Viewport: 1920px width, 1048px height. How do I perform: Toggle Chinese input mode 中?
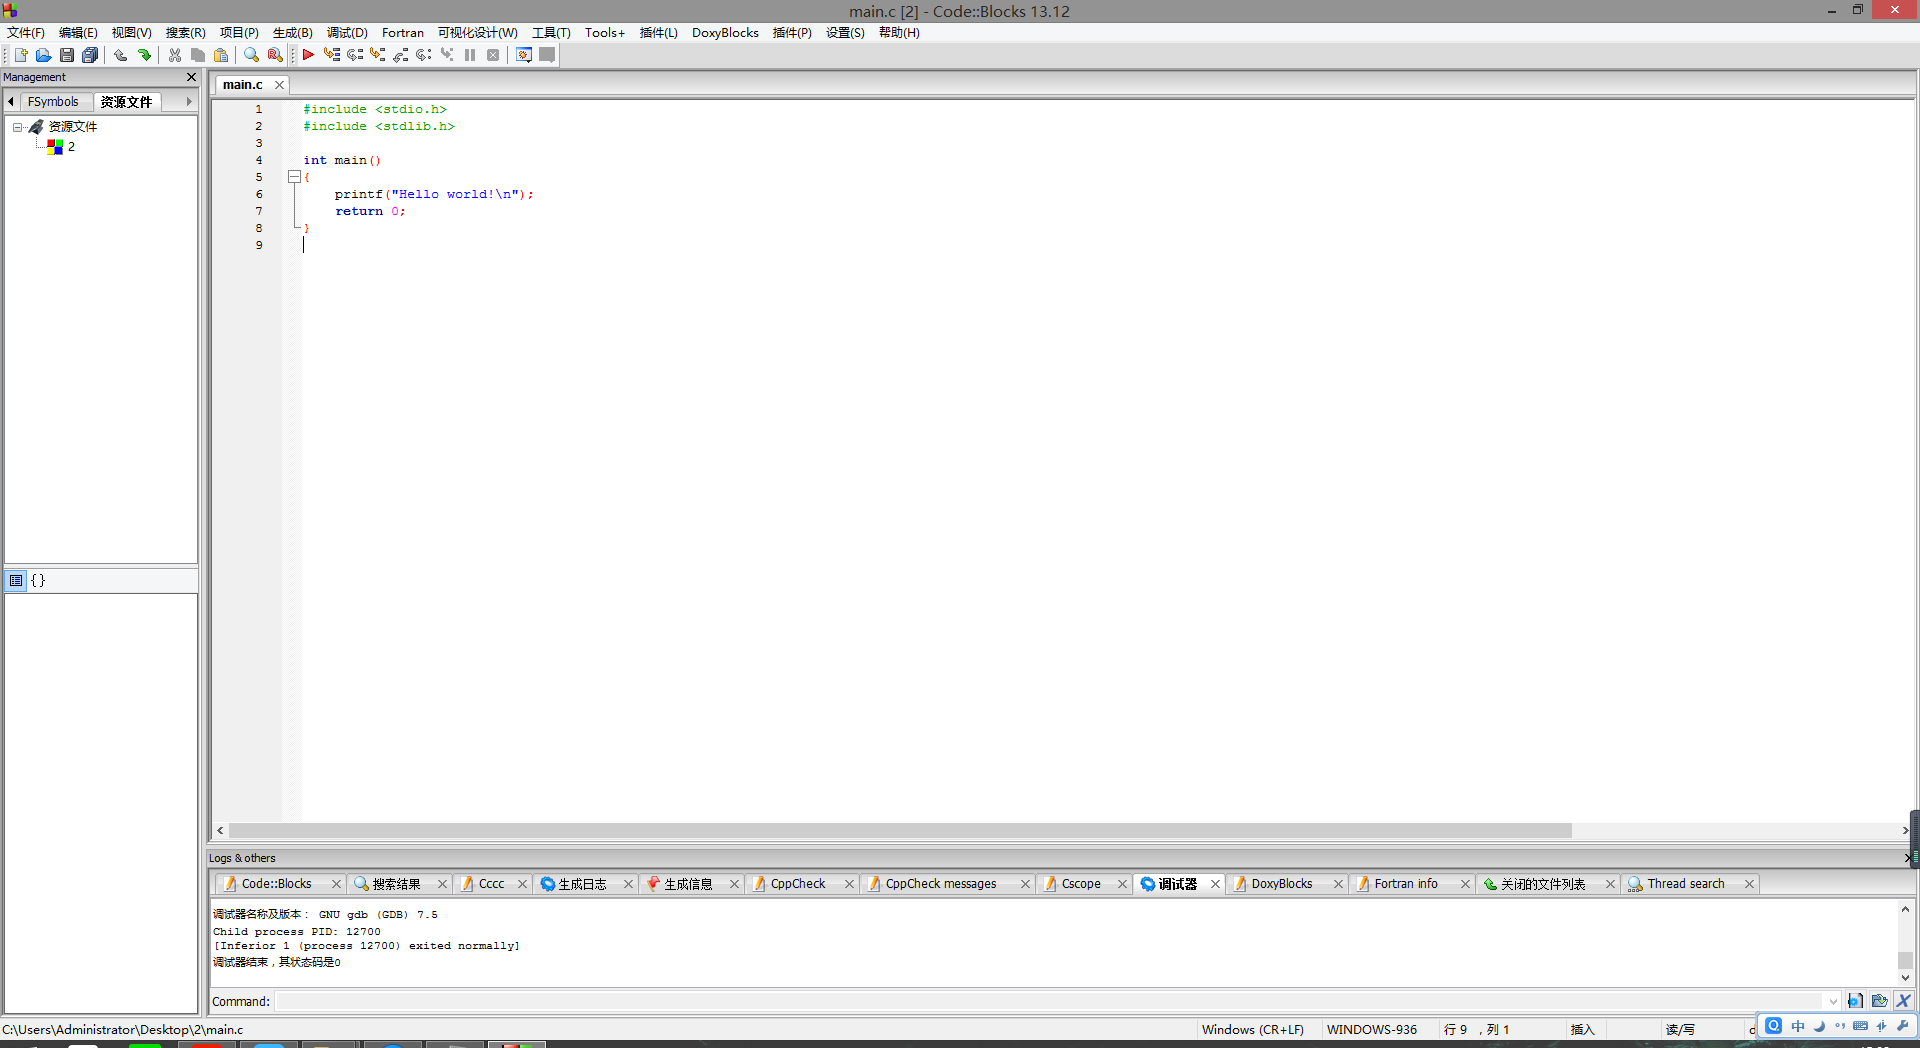pos(1798,1026)
